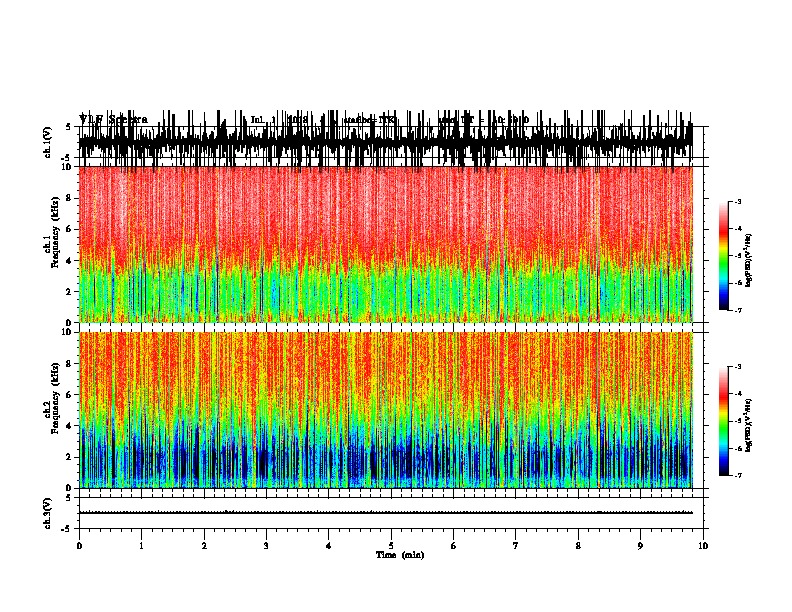Click the "VLF Spectra" title text
Image resolution: width=792 pixels, height=612 pixels.
tap(114, 120)
